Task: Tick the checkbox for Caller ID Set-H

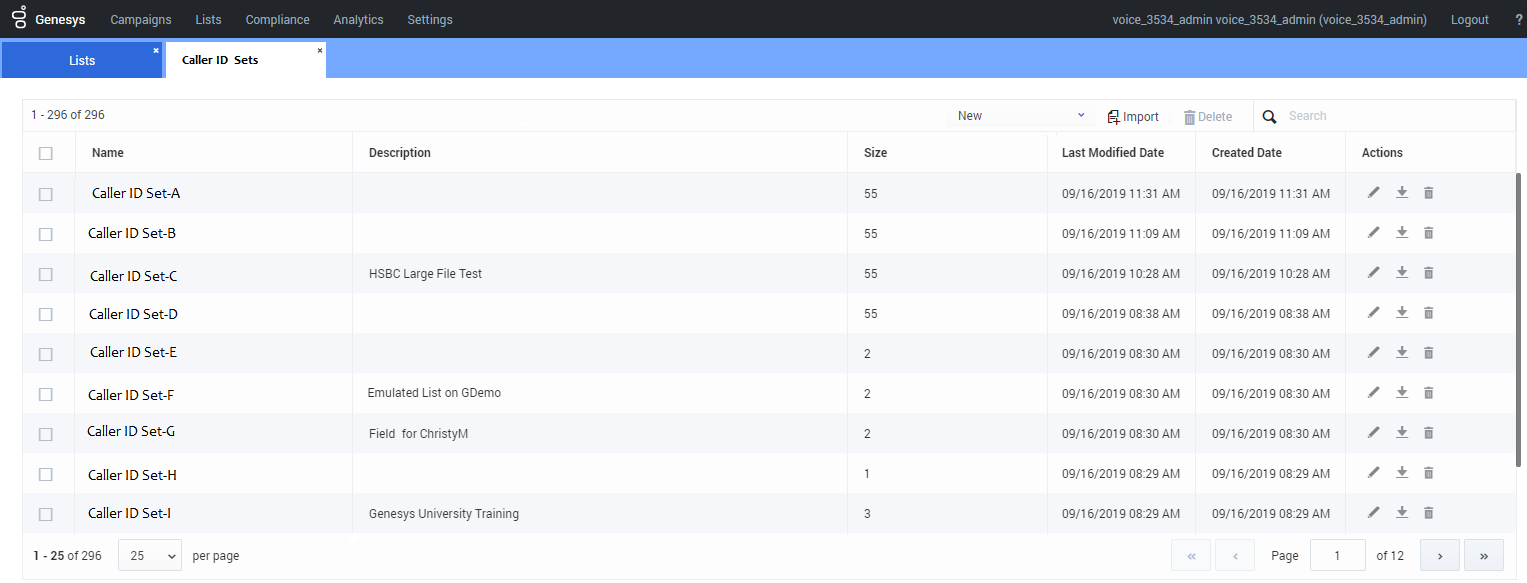Action: (x=46, y=474)
